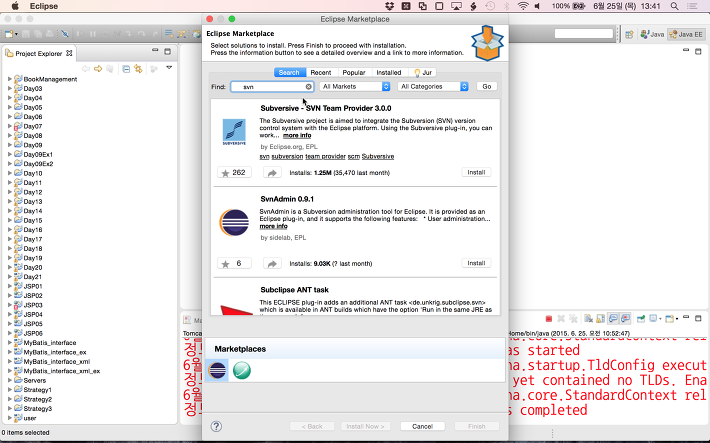The image size is (710, 443).
Task: Select the Eclipse Marketplace catalog icon
Action: click(217, 371)
